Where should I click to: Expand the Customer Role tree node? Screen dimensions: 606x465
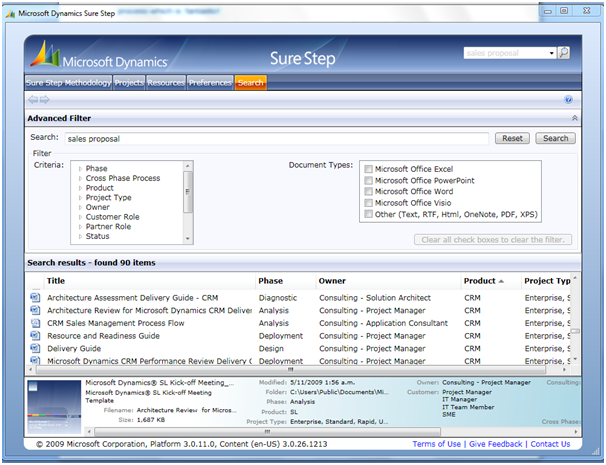tap(79, 216)
